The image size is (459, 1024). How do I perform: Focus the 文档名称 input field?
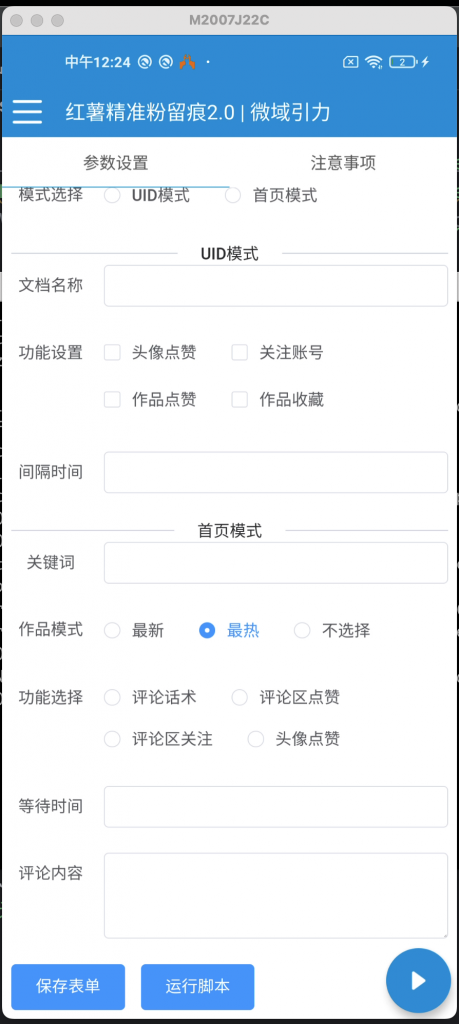tap(276, 285)
